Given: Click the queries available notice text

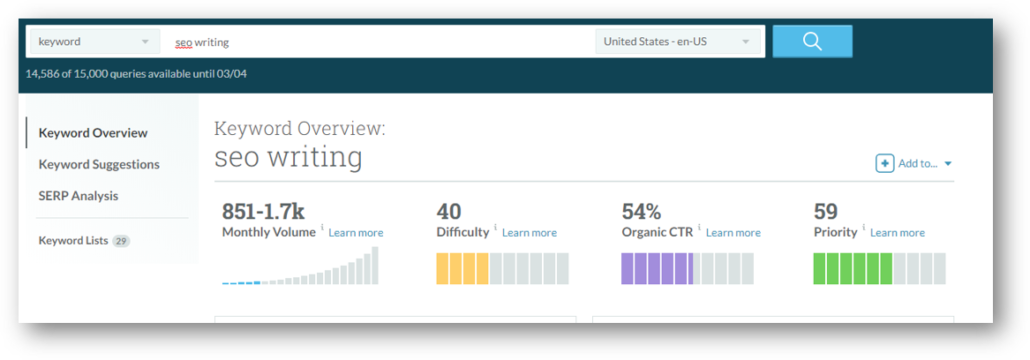Looking at the screenshot, I should pos(136,74).
